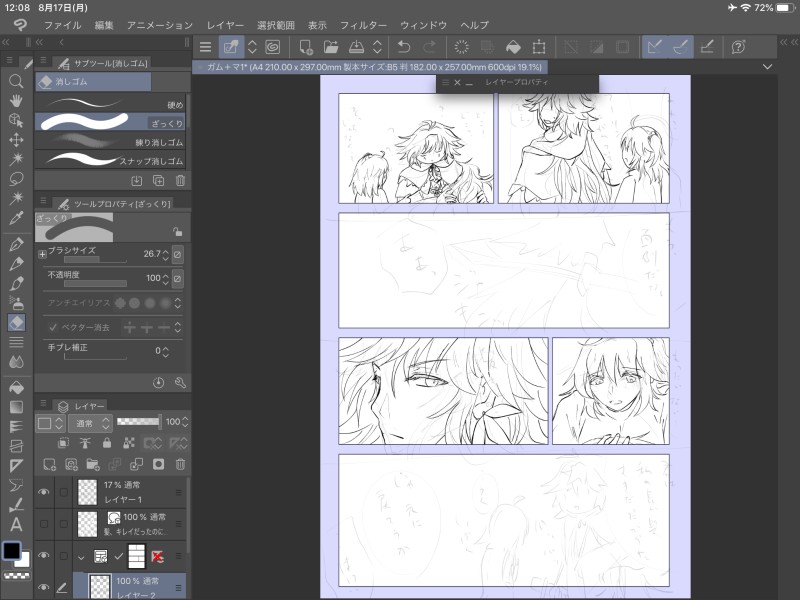
Task: Click the Scale/Rotate transform icon
Action: 539,47
